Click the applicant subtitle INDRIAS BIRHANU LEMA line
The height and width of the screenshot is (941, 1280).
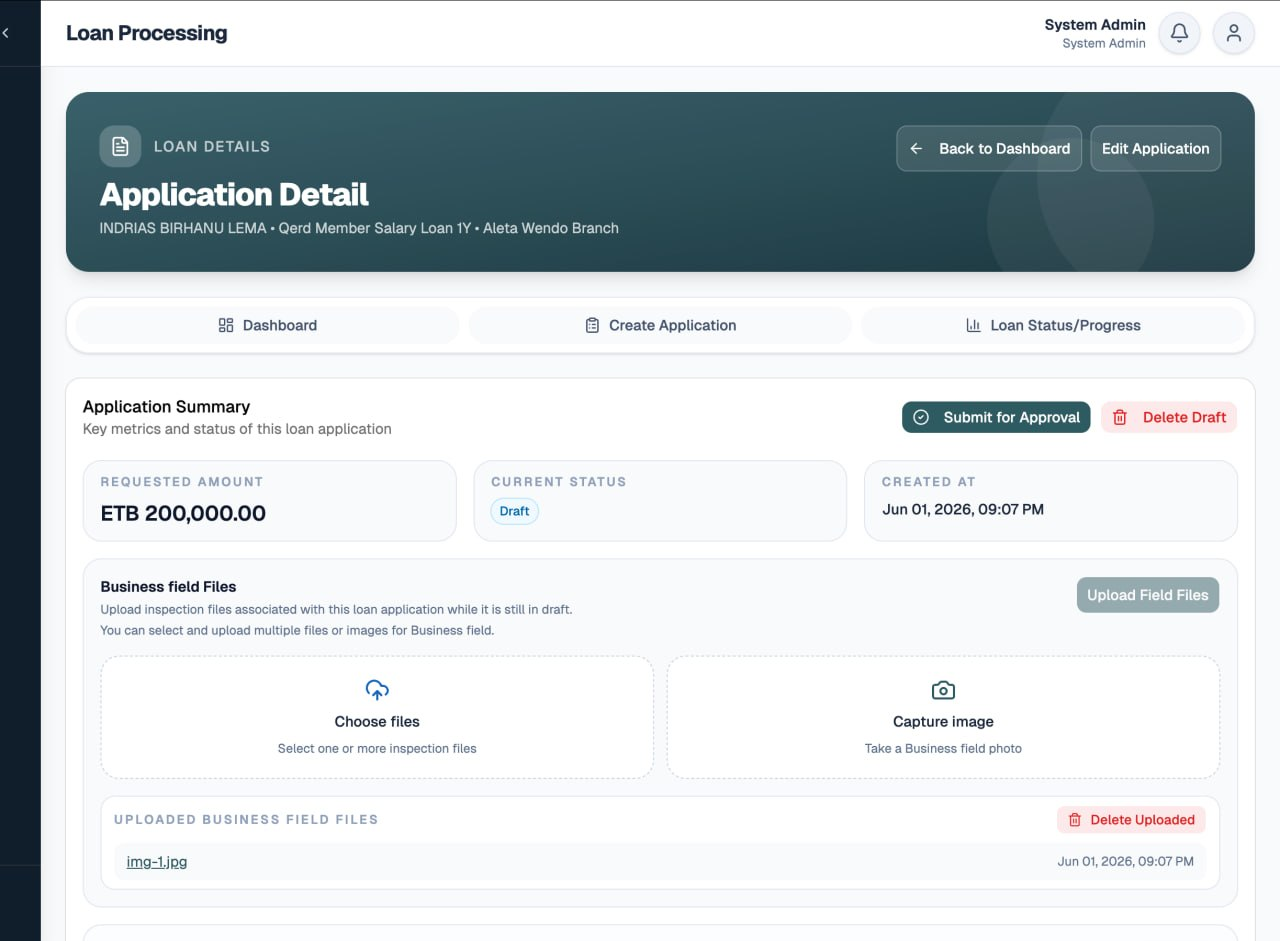(x=359, y=228)
